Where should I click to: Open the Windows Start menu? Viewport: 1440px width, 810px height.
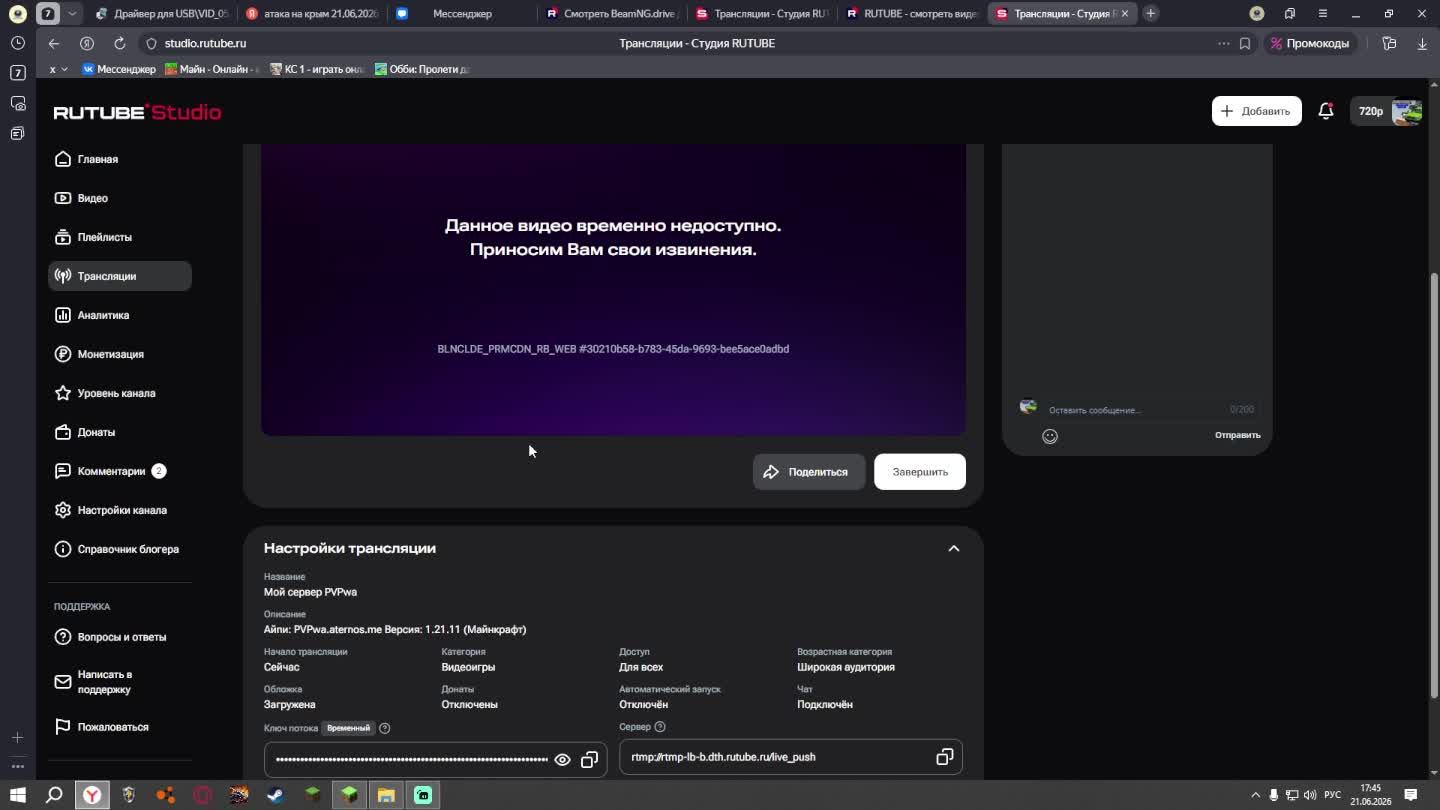[x=18, y=795]
